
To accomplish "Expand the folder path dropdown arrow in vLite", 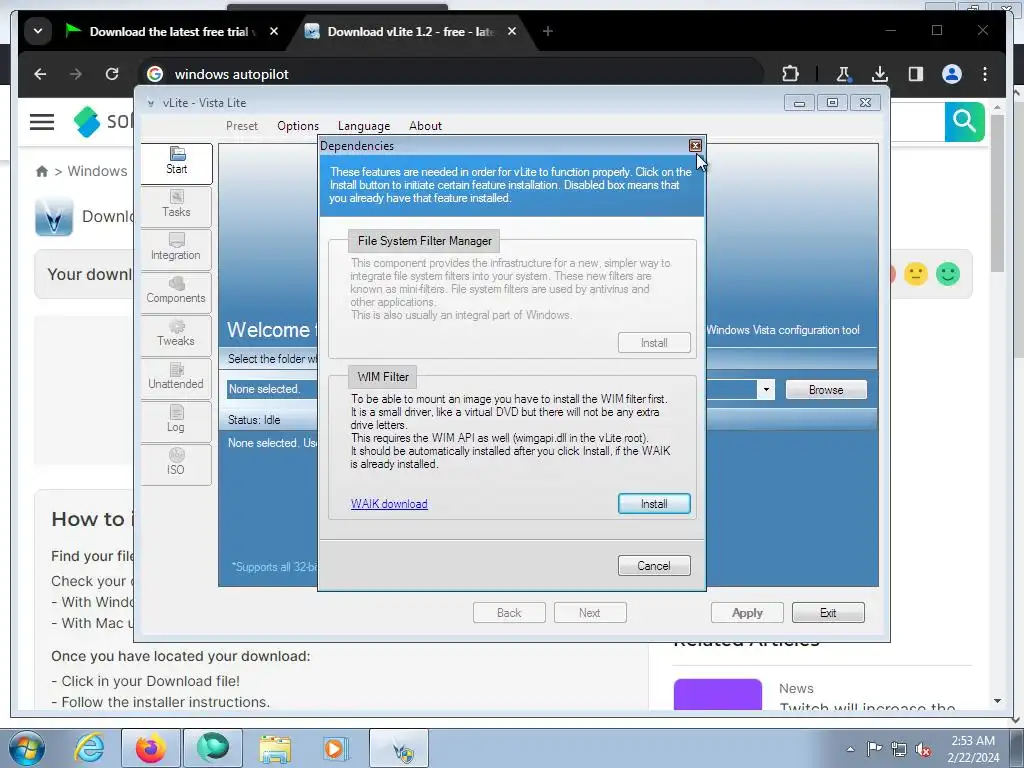I will [x=765, y=390].
